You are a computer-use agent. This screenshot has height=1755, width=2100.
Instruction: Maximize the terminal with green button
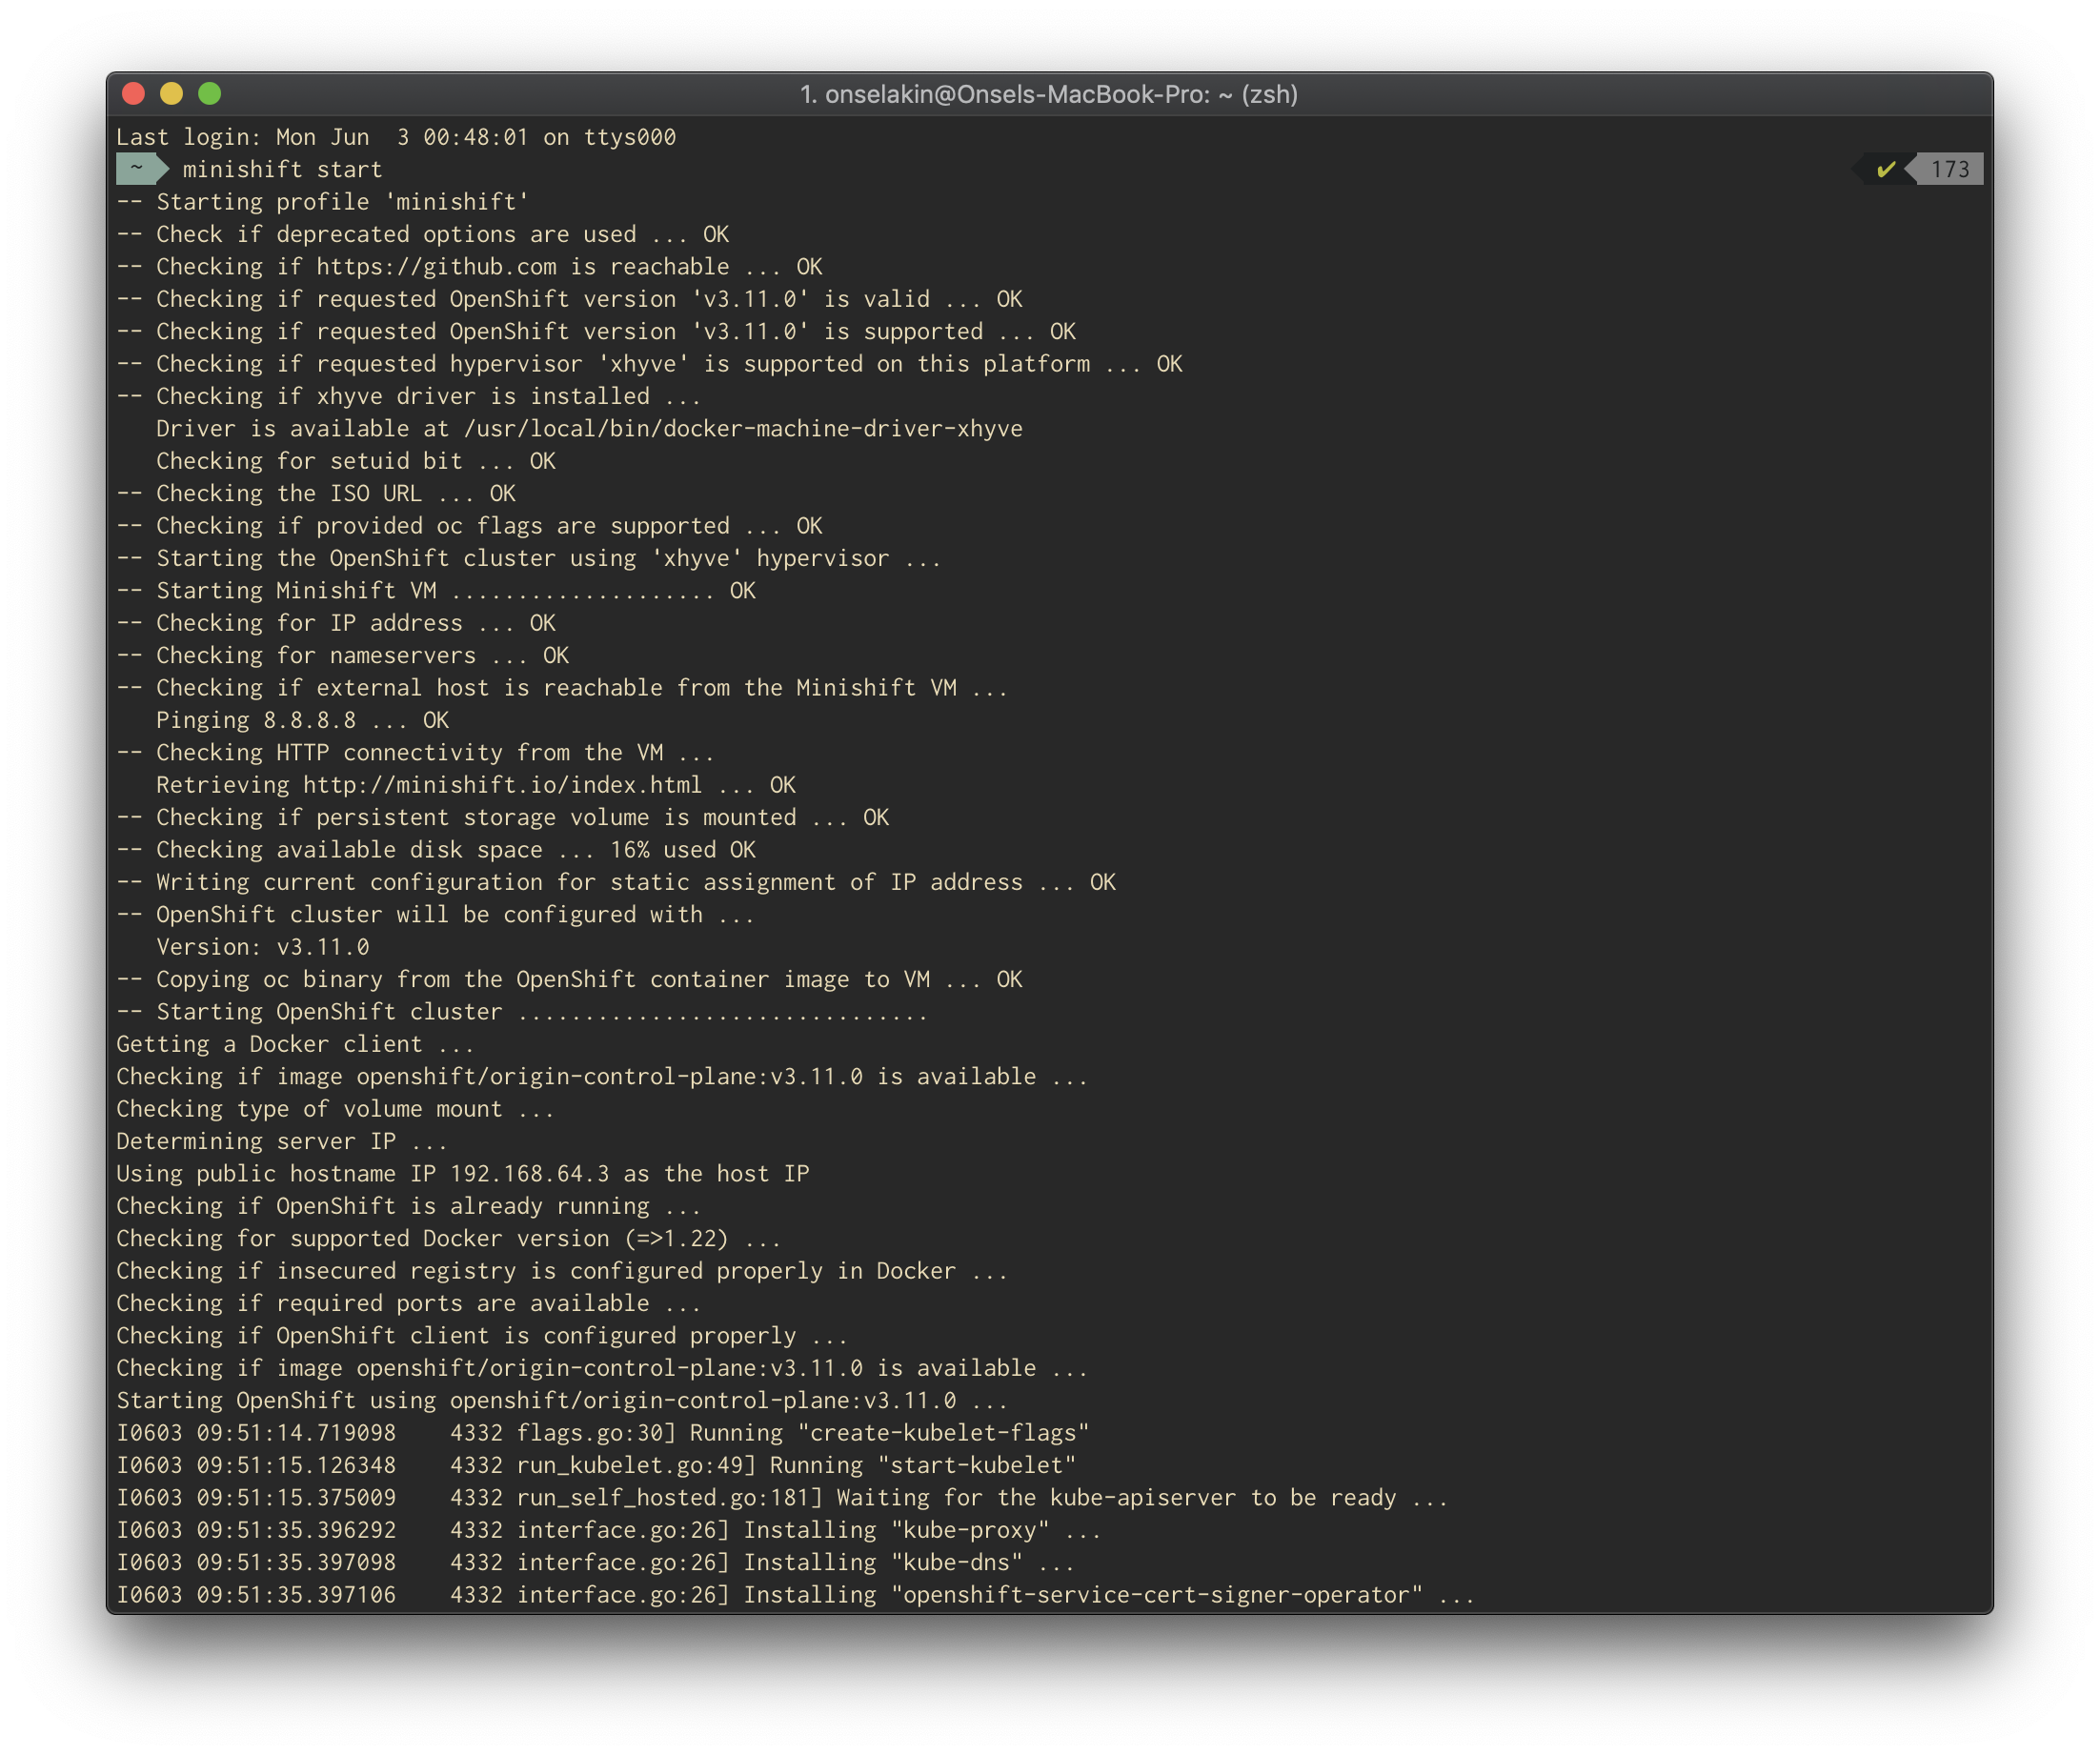click(210, 94)
